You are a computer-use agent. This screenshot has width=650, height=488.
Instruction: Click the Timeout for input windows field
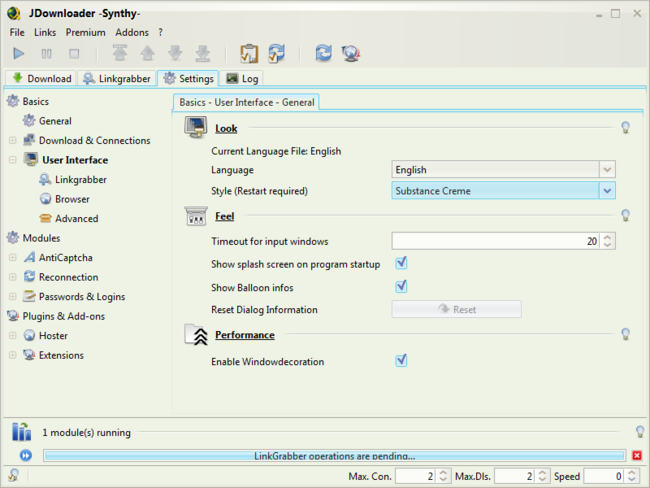[495, 241]
